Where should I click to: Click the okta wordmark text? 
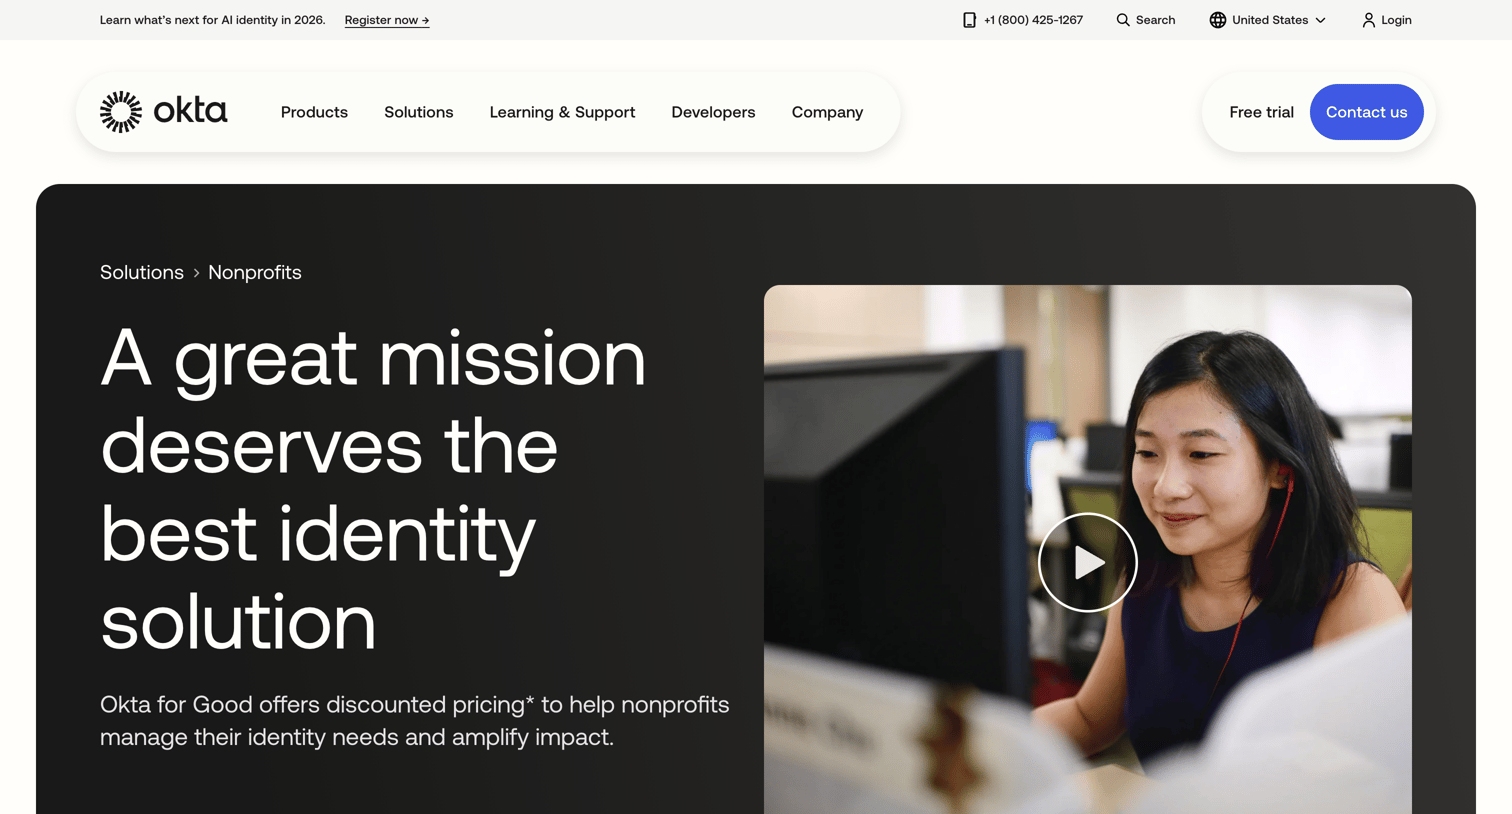coord(190,110)
